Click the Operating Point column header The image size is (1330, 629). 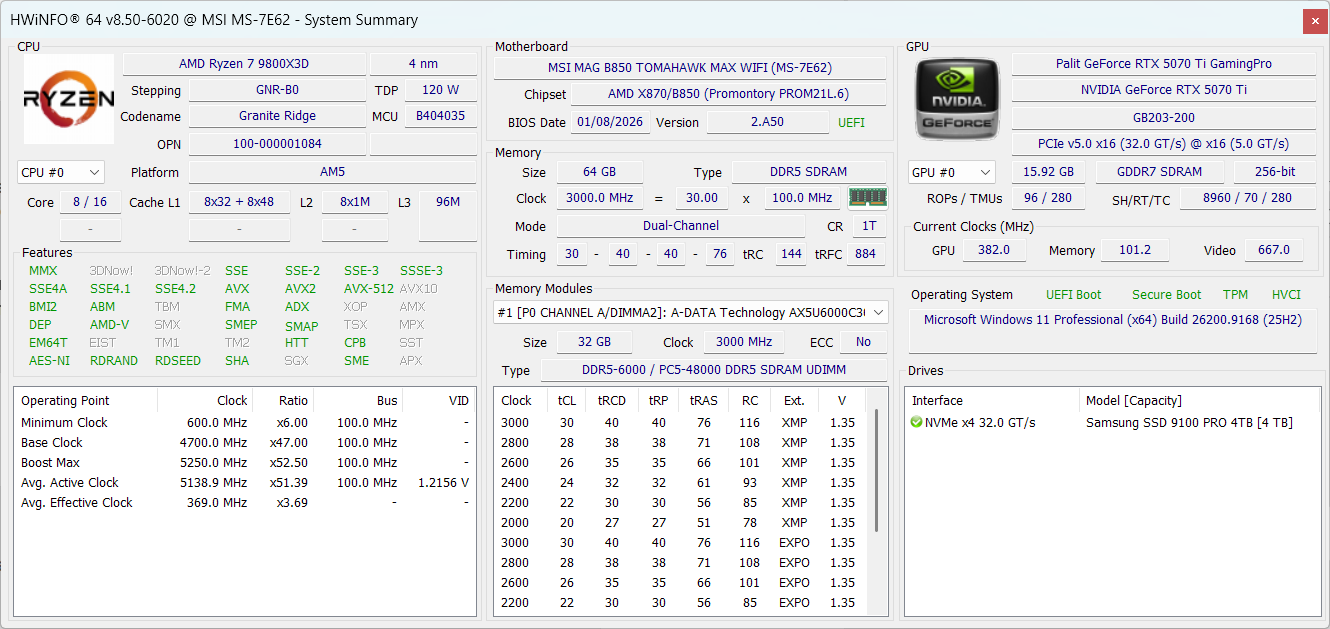(x=85, y=400)
